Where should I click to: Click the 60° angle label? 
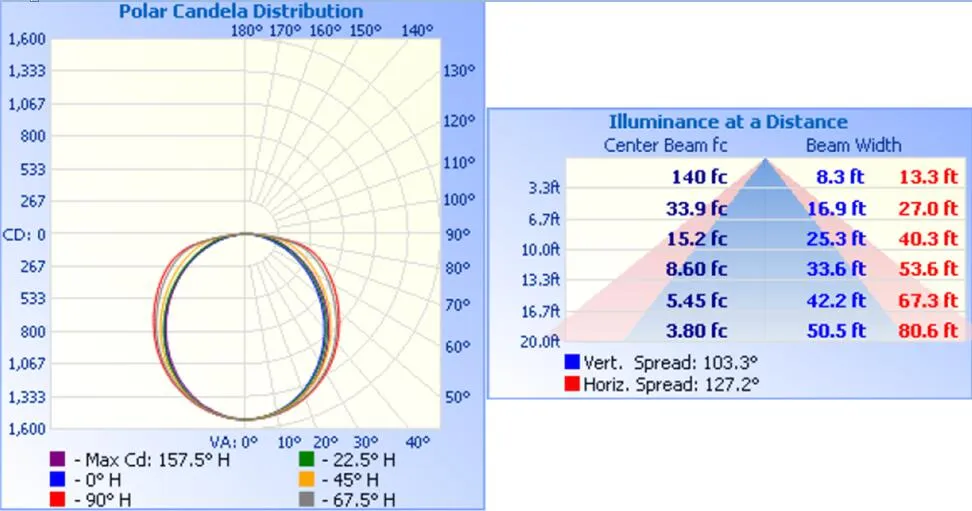[x=457, y=347]
